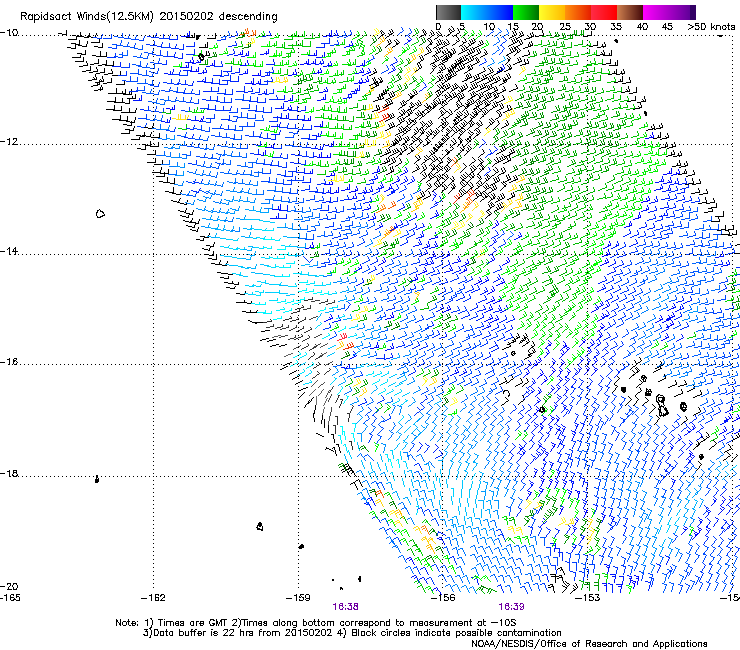Viewport: 740px width, 650px height.
Task: Click the 'Note: 1) Times are GMT' line
Action: (316, 623)
